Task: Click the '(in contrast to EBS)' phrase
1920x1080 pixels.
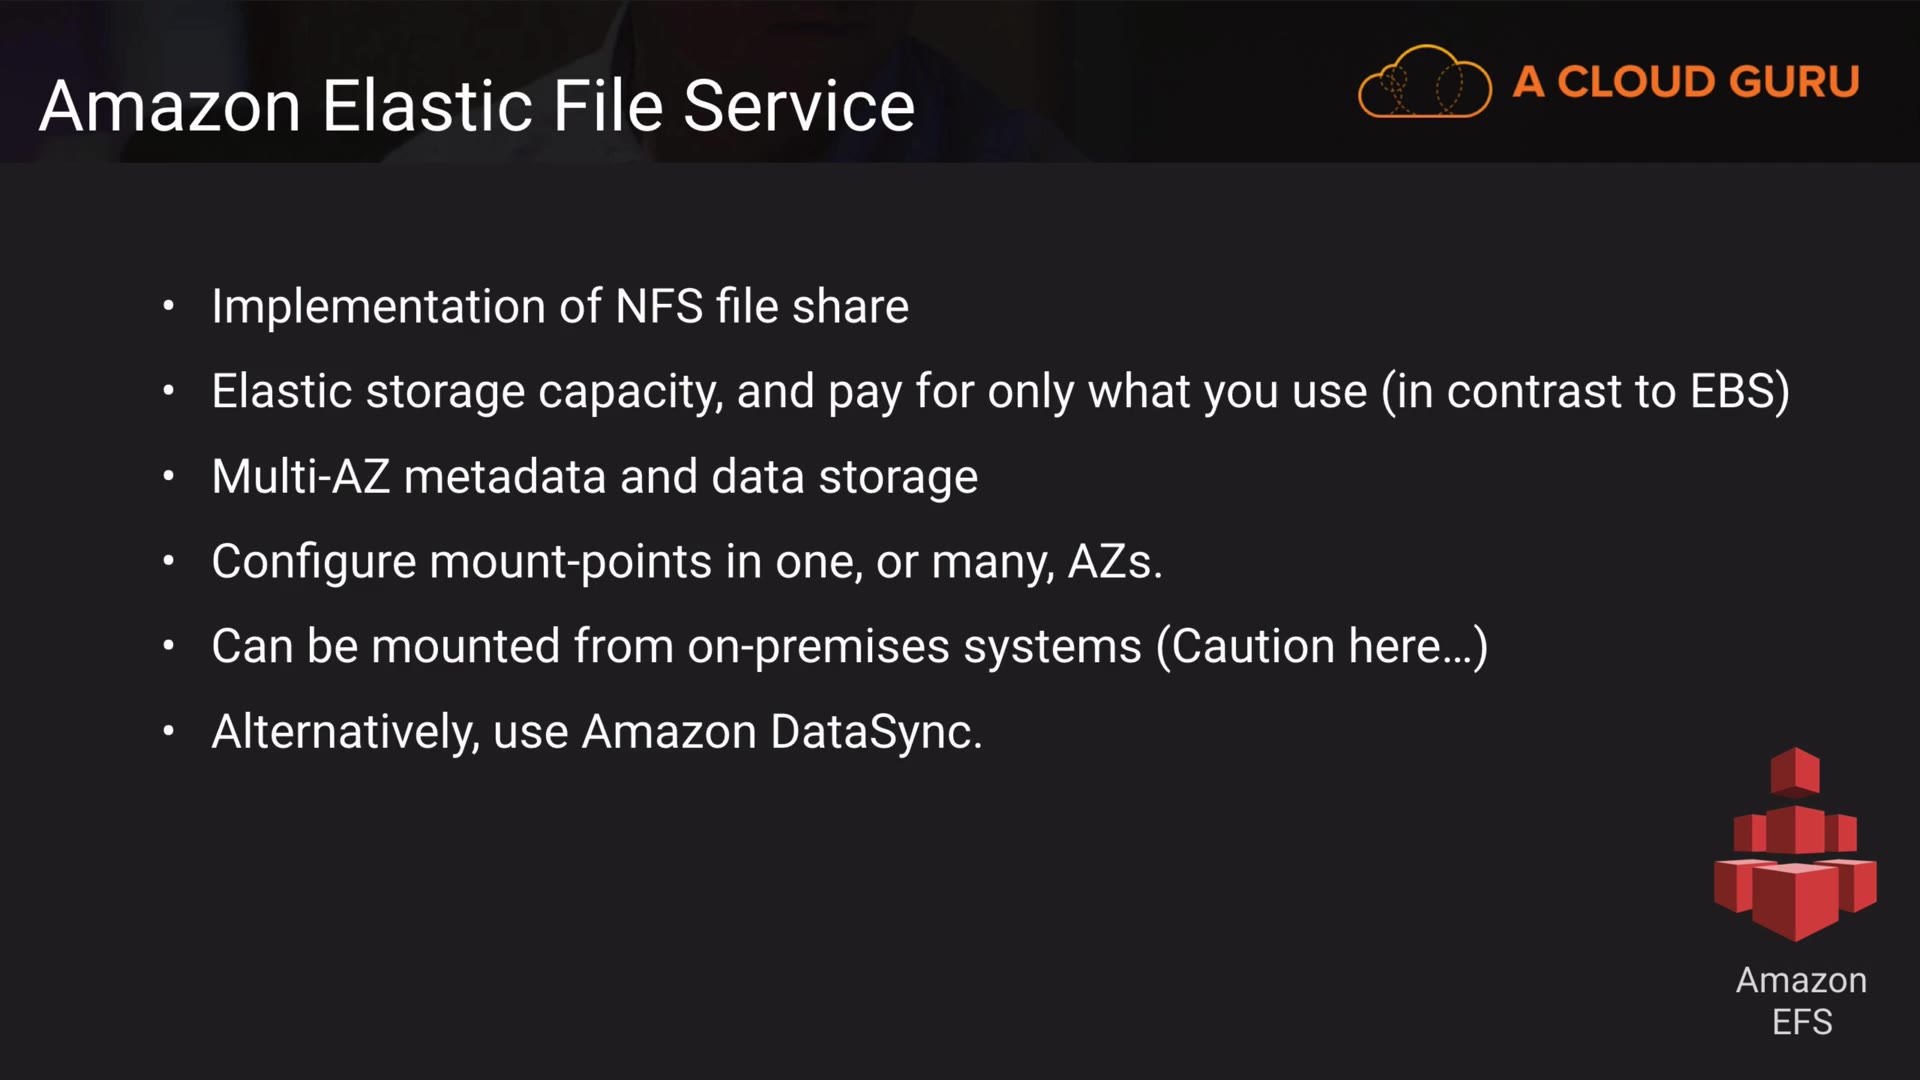Action: click(1585, 391)
